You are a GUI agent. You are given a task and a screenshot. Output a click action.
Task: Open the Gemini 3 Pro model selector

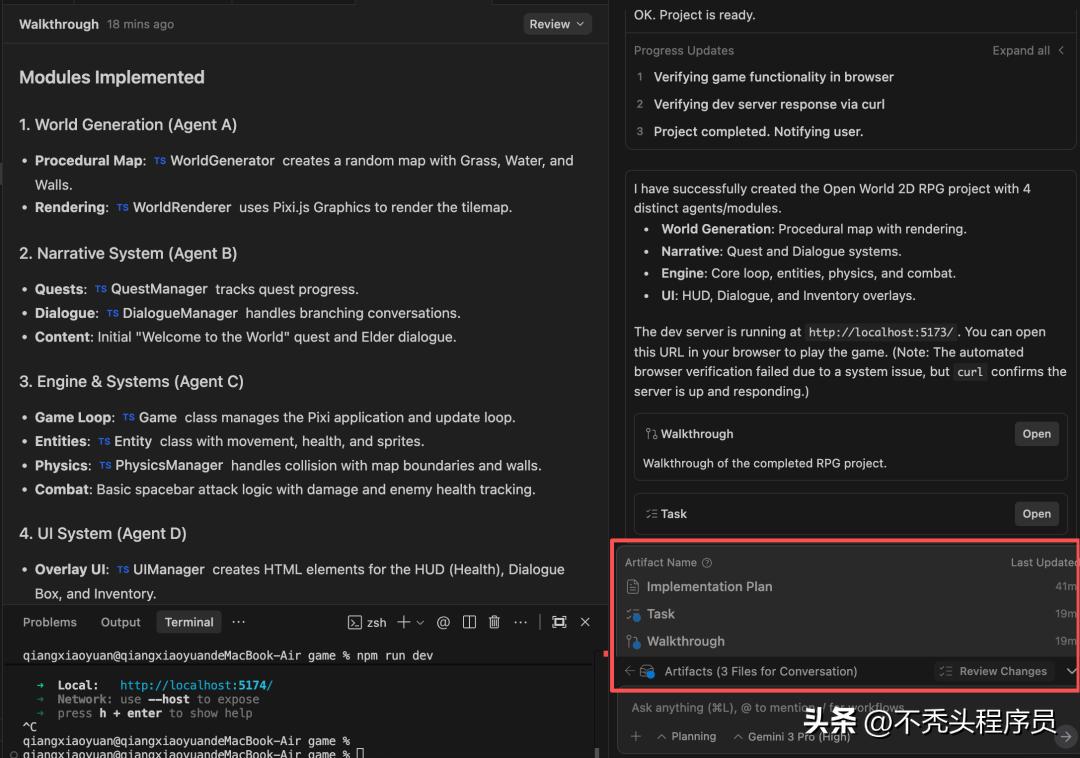click(790, 736)
